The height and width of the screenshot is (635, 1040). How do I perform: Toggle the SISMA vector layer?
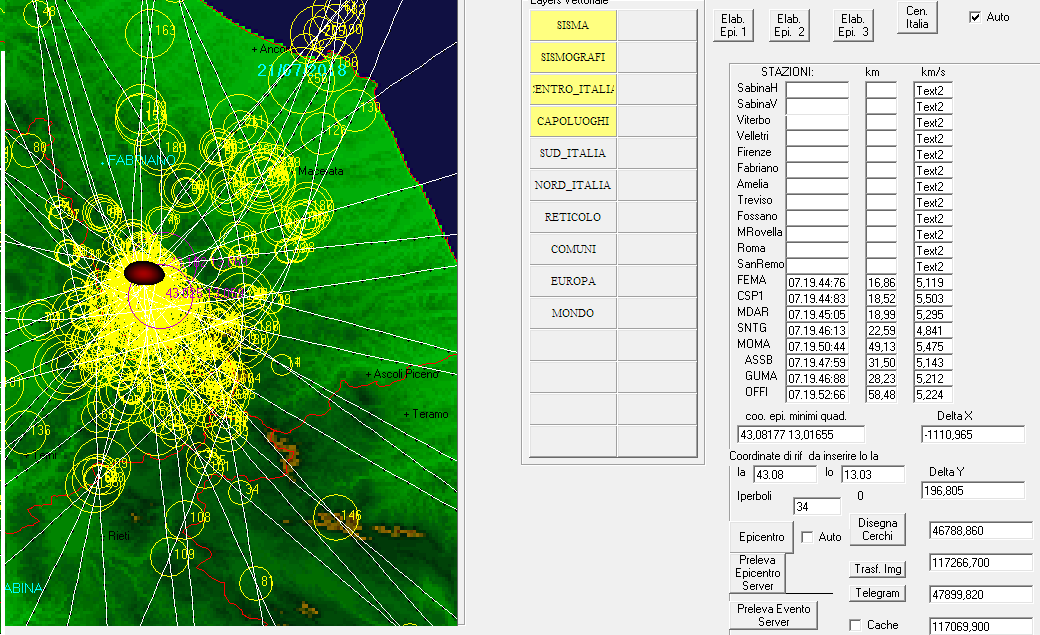pyautogui.click(x=573, y=25)
